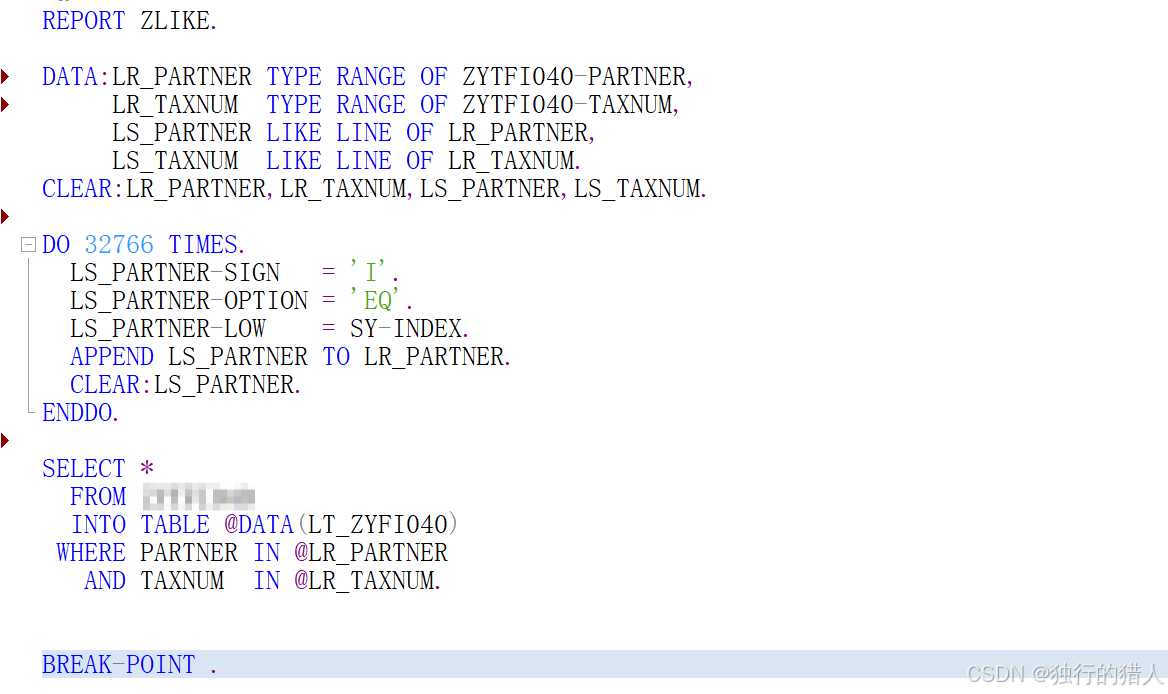Click the ENDDO statement
The width and height of the screenshot is (1168, 694).
point(80,413)
